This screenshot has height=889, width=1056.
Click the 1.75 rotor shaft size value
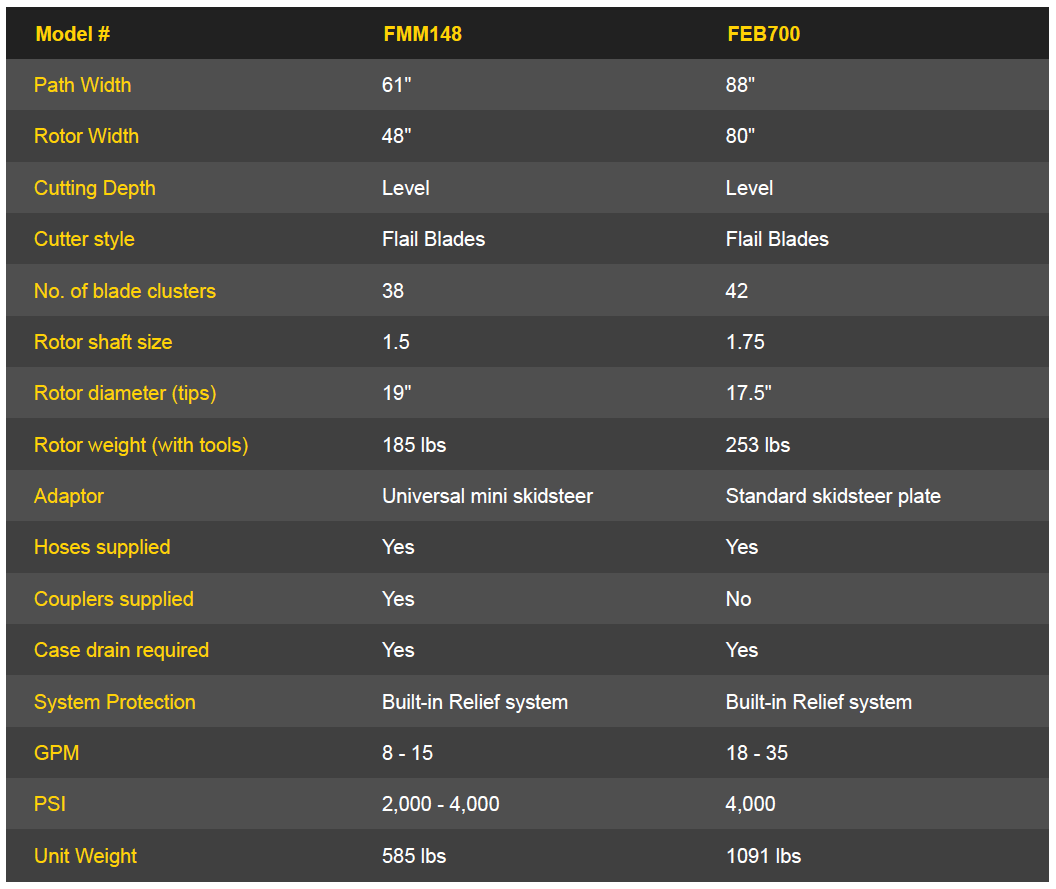click(x=745, y=342)
